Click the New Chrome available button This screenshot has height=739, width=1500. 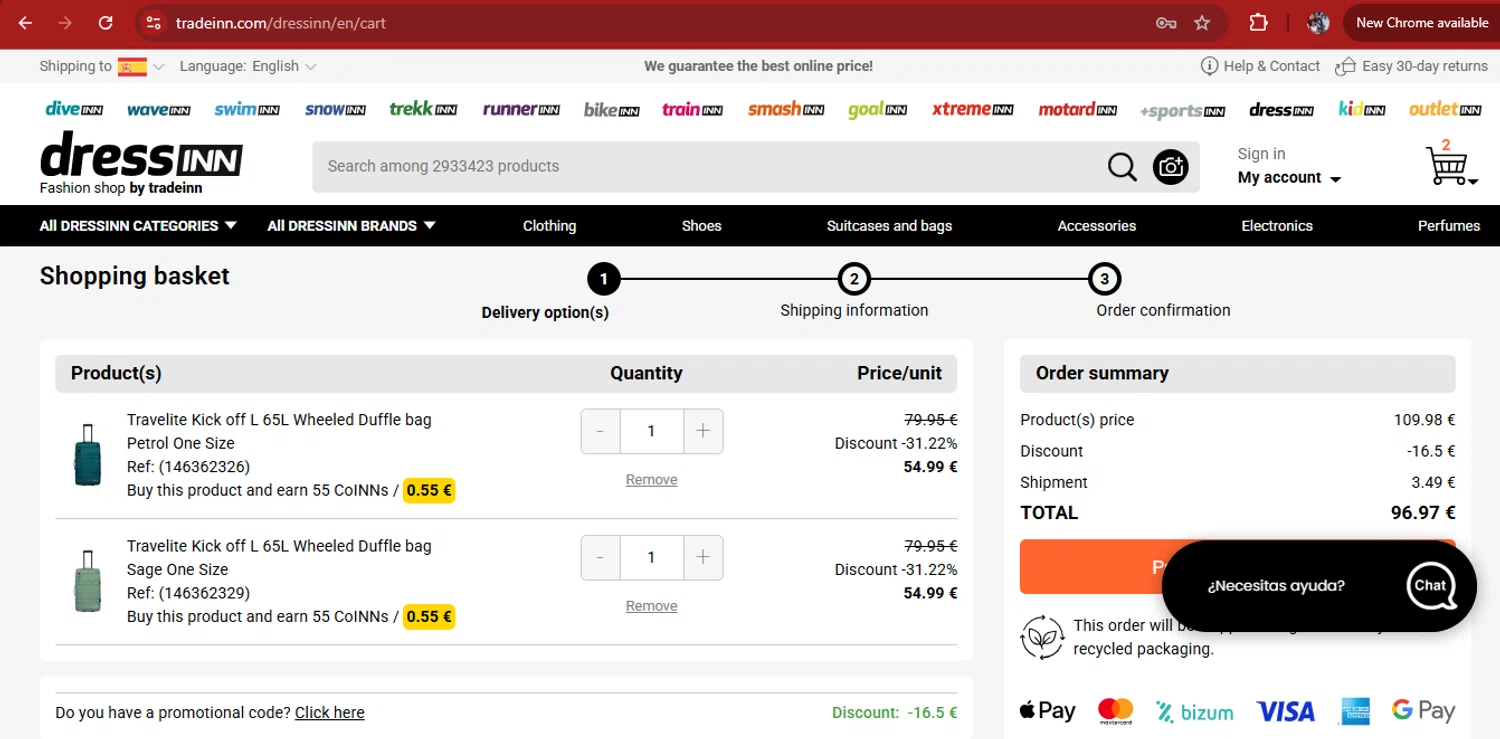tap(1421, 23)
